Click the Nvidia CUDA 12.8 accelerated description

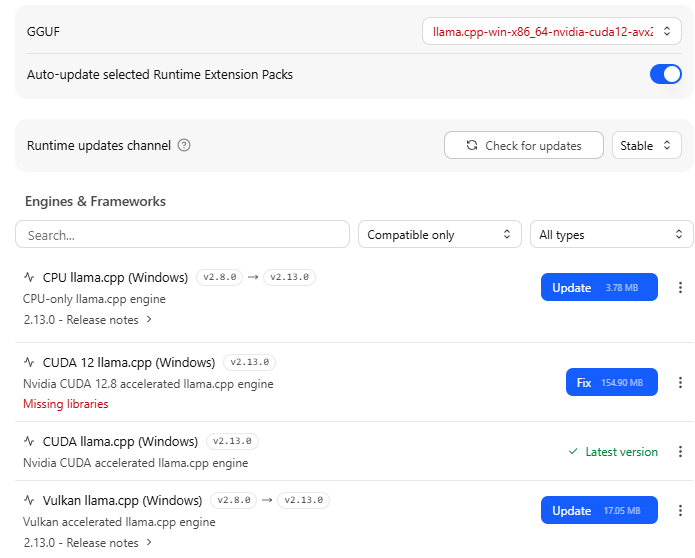point(148,384)
